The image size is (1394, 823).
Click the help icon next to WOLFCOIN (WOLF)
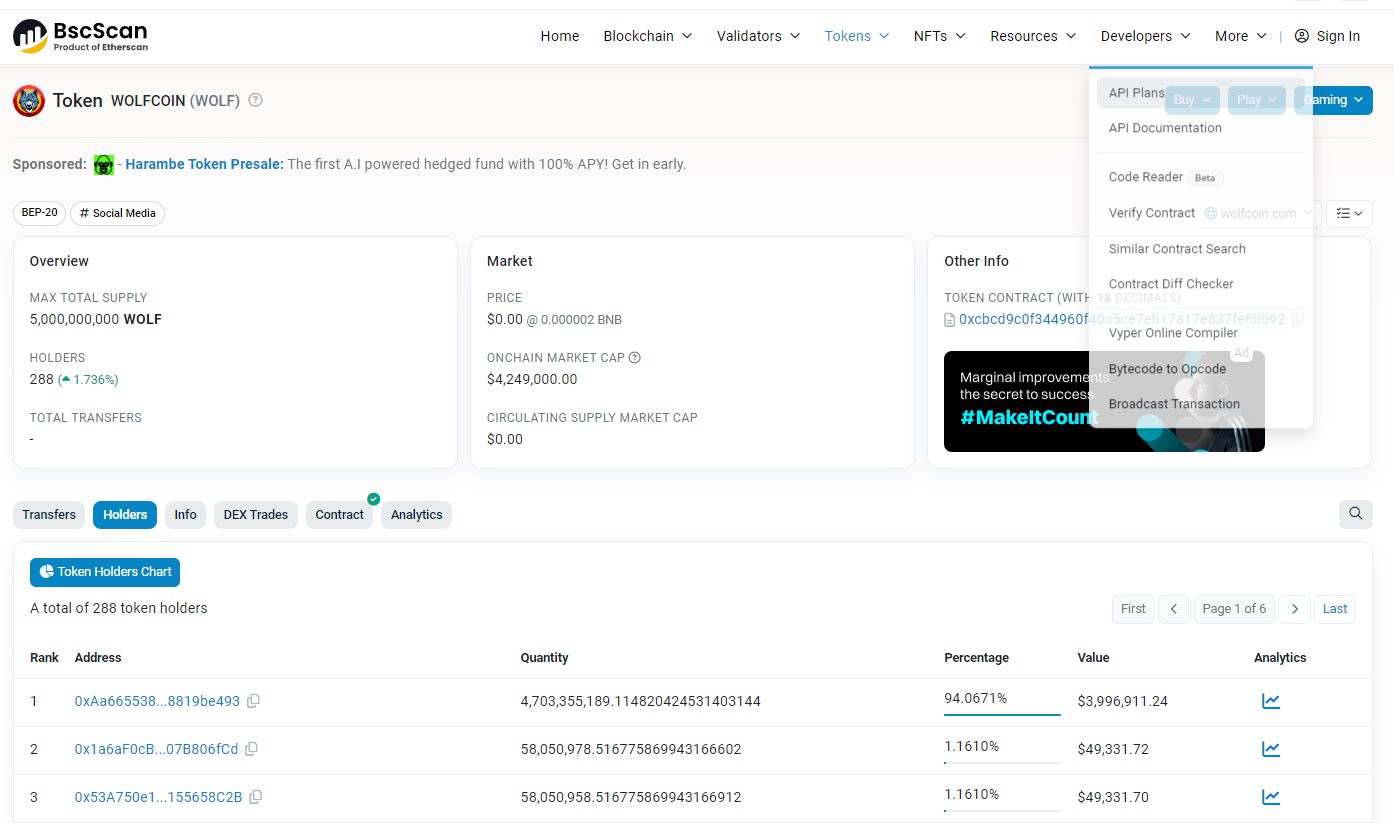(x=255, y=100)
